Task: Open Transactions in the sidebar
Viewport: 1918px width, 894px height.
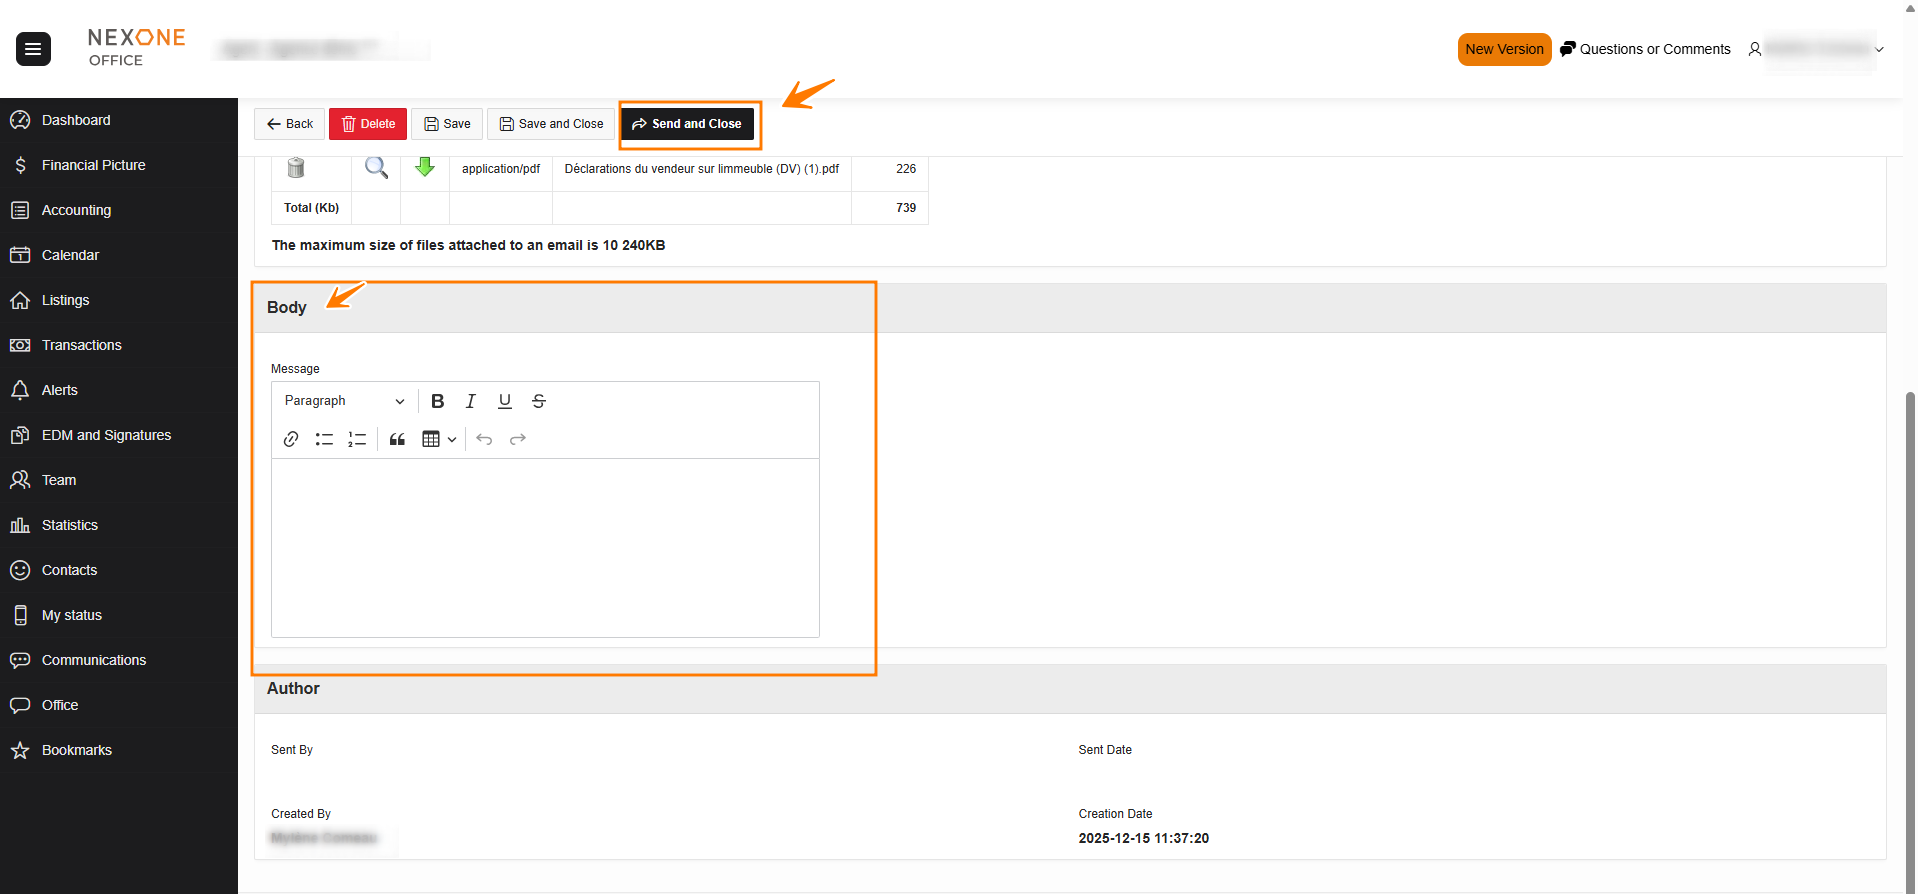Action: click(81, 345)
